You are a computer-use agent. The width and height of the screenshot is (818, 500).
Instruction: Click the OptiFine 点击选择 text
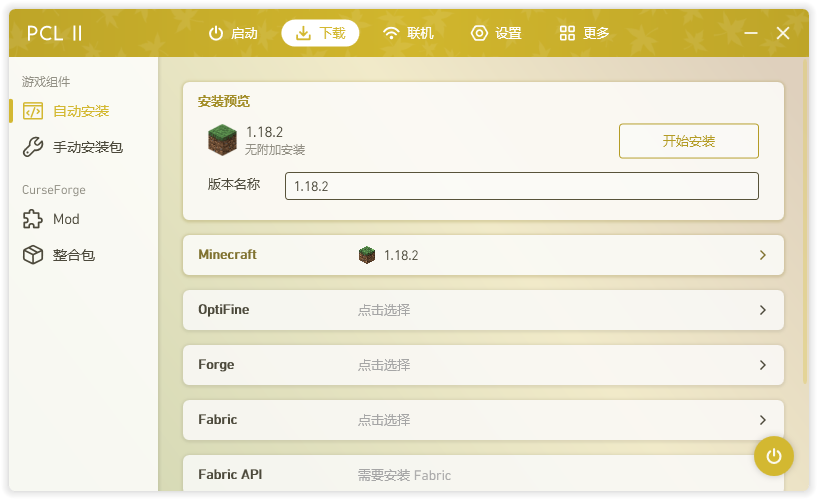384,310
